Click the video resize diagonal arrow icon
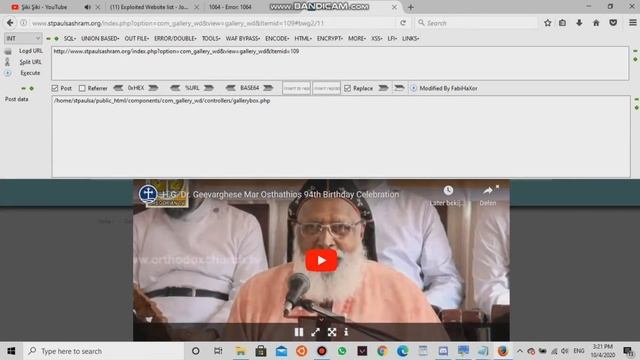The image size is (640, 360). point(315,332)
